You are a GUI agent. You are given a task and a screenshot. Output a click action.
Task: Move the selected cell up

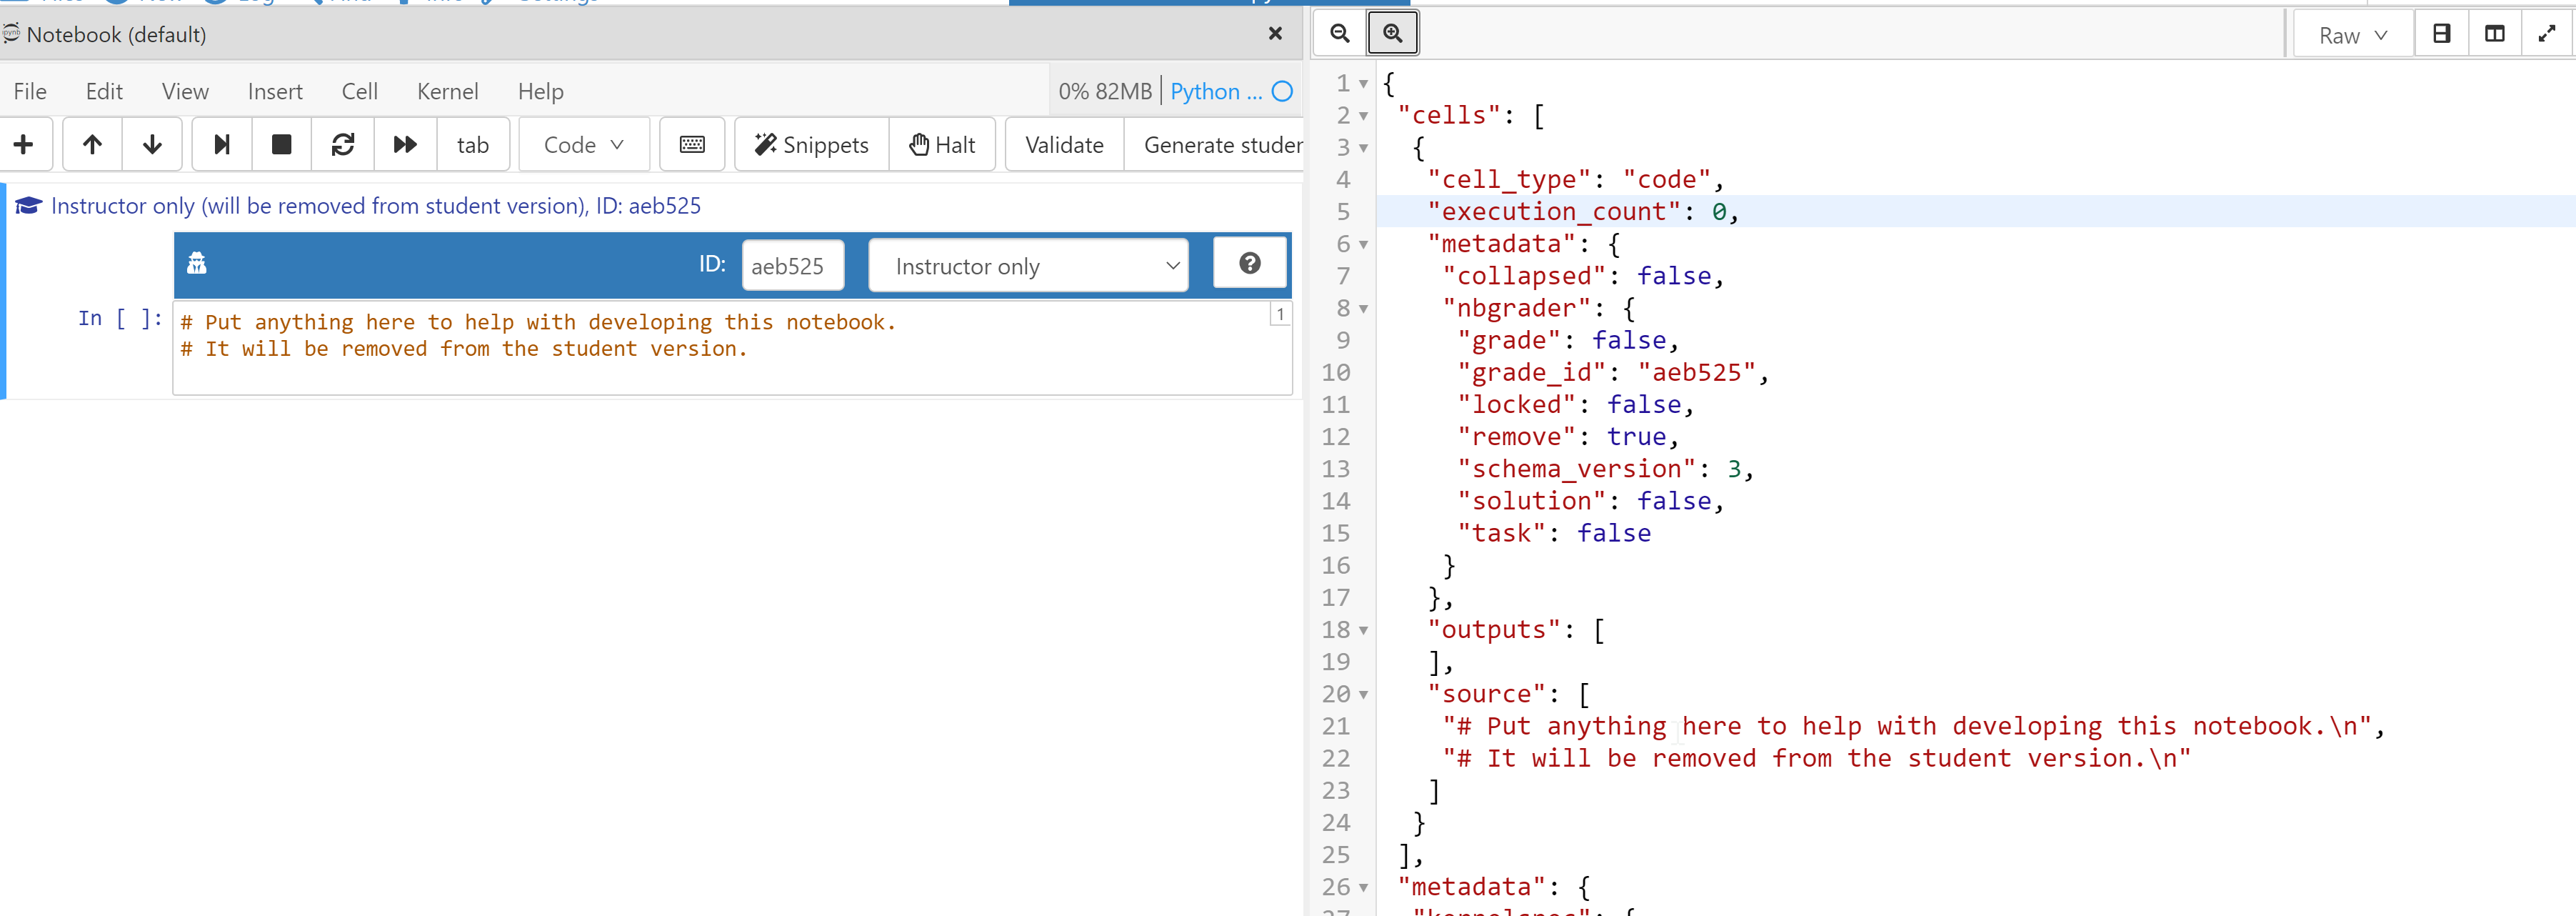91,144
